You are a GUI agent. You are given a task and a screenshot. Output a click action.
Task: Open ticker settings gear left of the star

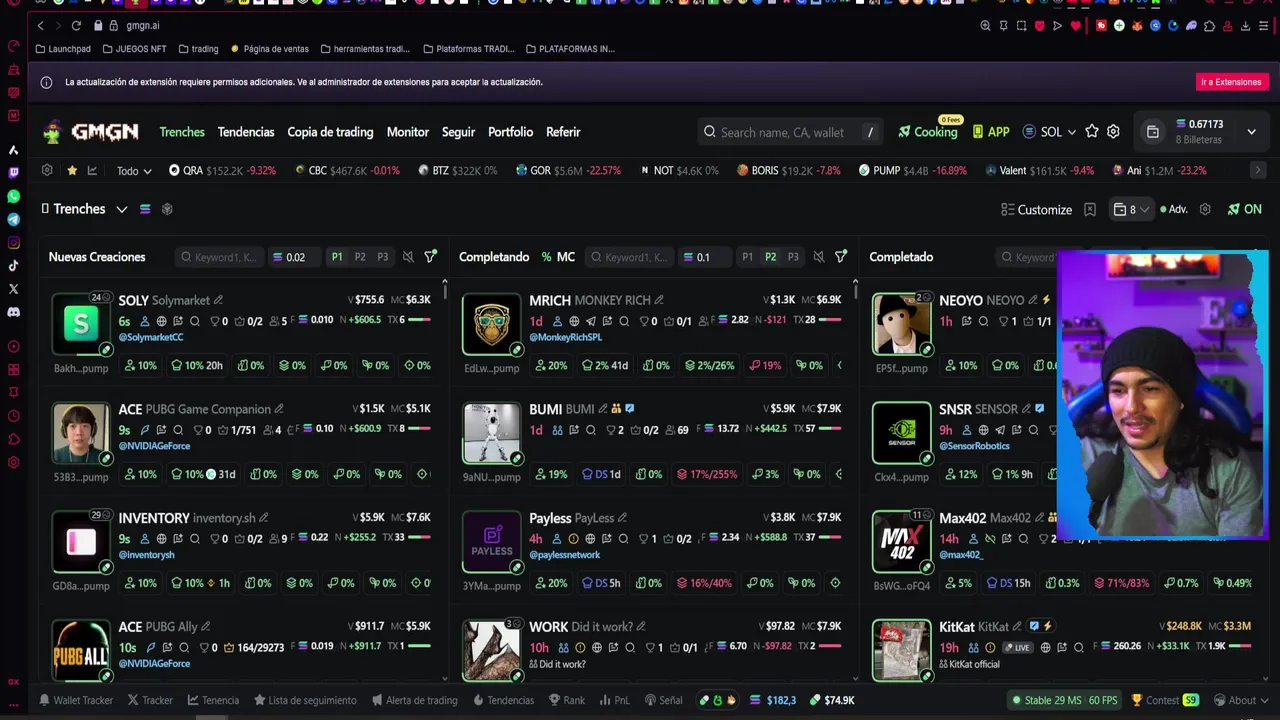click(47, 171)
